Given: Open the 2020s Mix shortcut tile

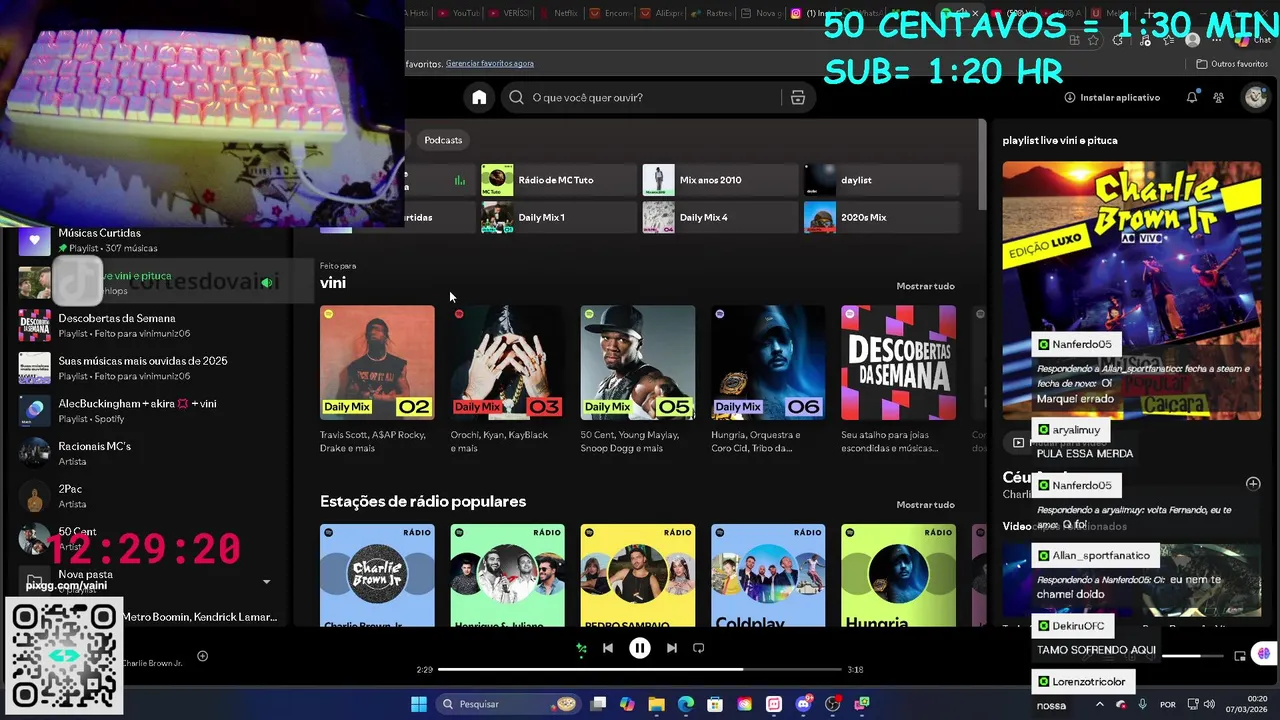Looking at the screenshot, I should coord(881,217).
